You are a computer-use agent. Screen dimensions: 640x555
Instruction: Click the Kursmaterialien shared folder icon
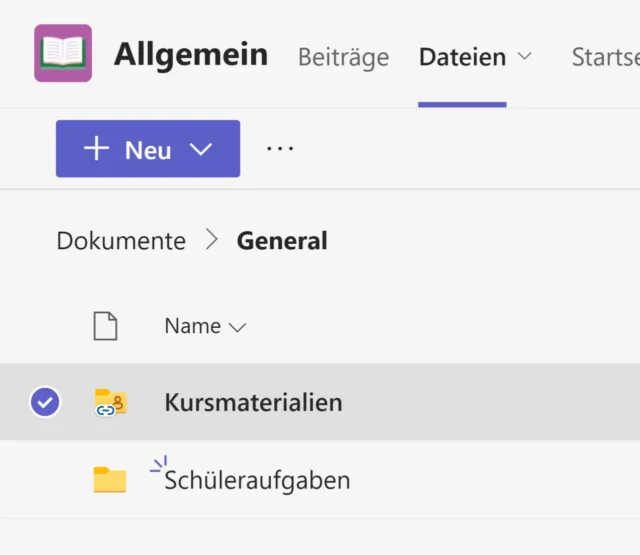pyautogui.click(x=110, y=402)
